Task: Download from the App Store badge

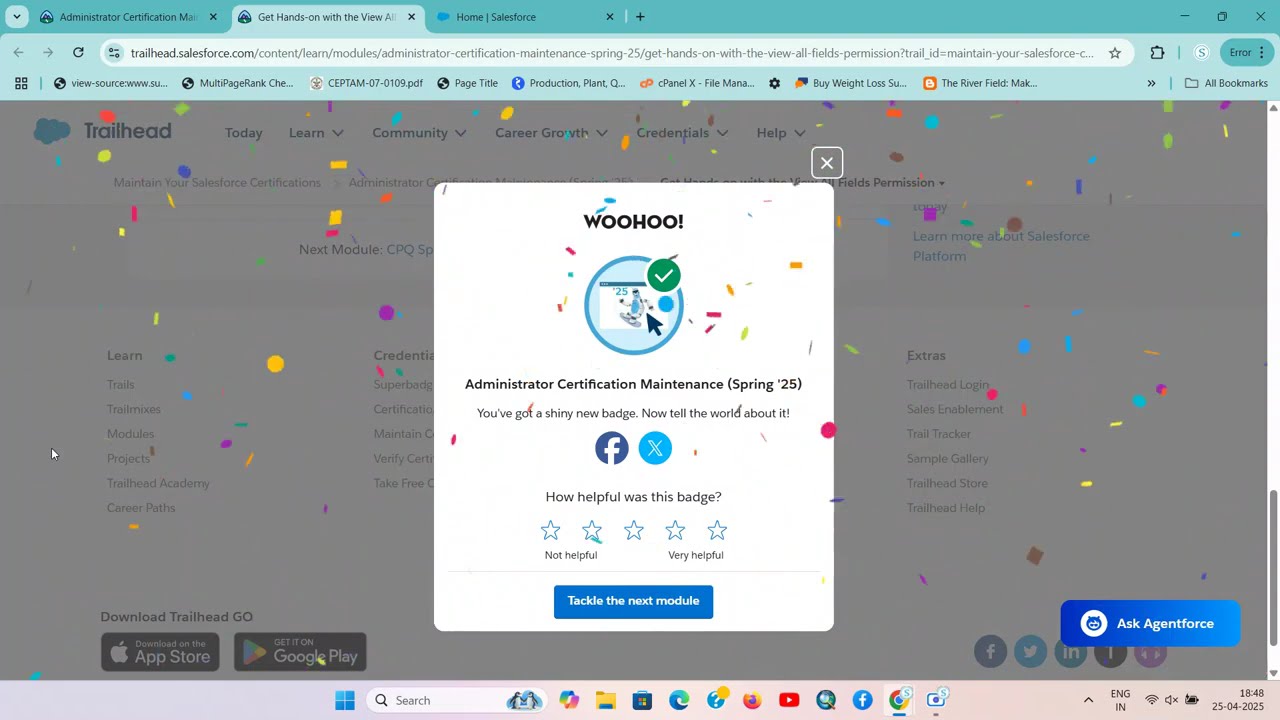Action: [x=160, y=652]
